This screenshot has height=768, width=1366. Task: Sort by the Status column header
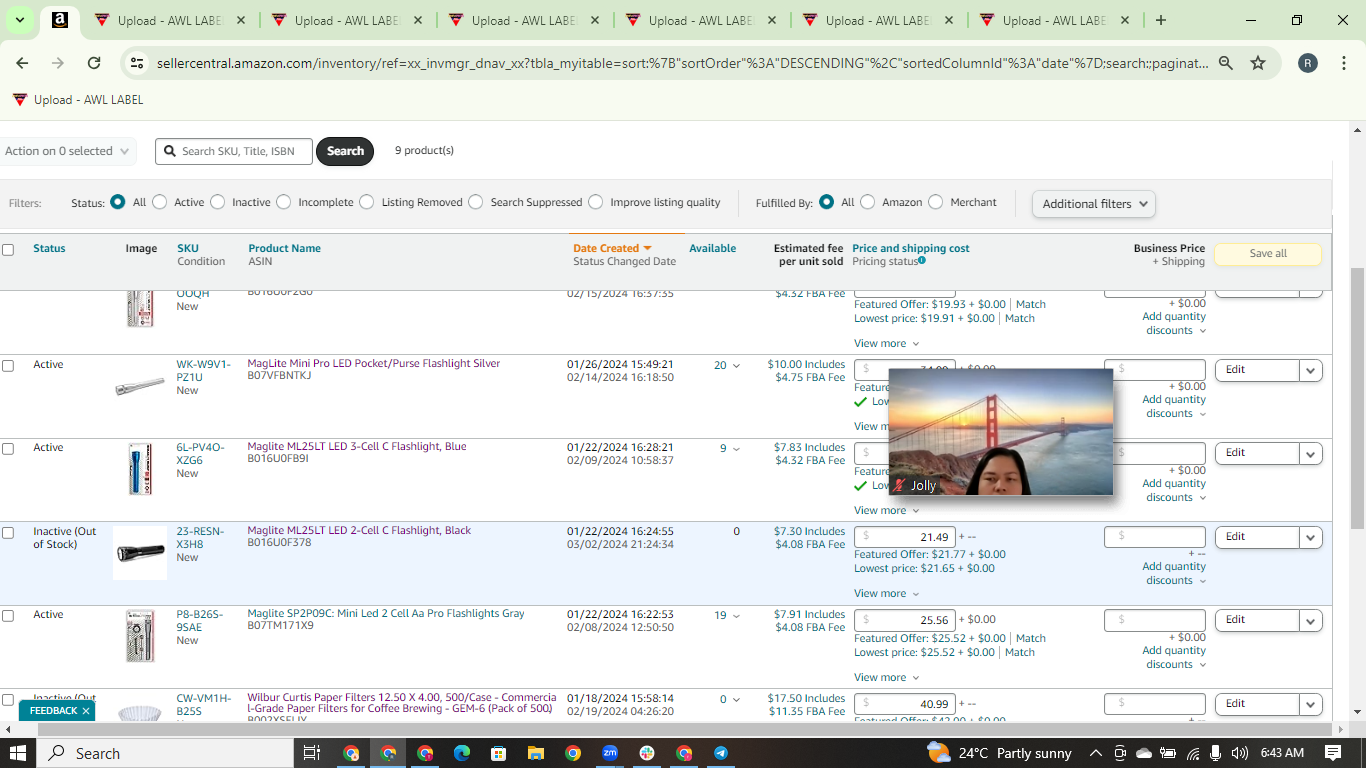(49, 248)
